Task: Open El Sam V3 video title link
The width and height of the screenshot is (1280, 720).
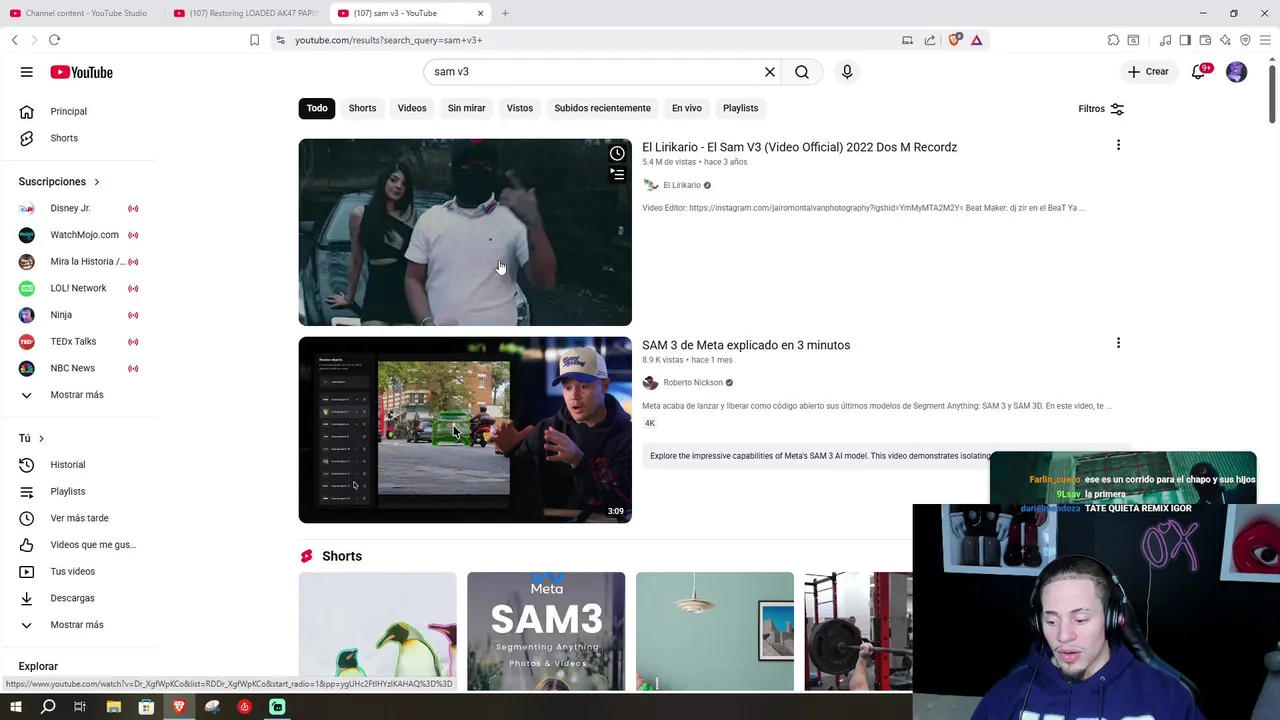Action: 799,147
